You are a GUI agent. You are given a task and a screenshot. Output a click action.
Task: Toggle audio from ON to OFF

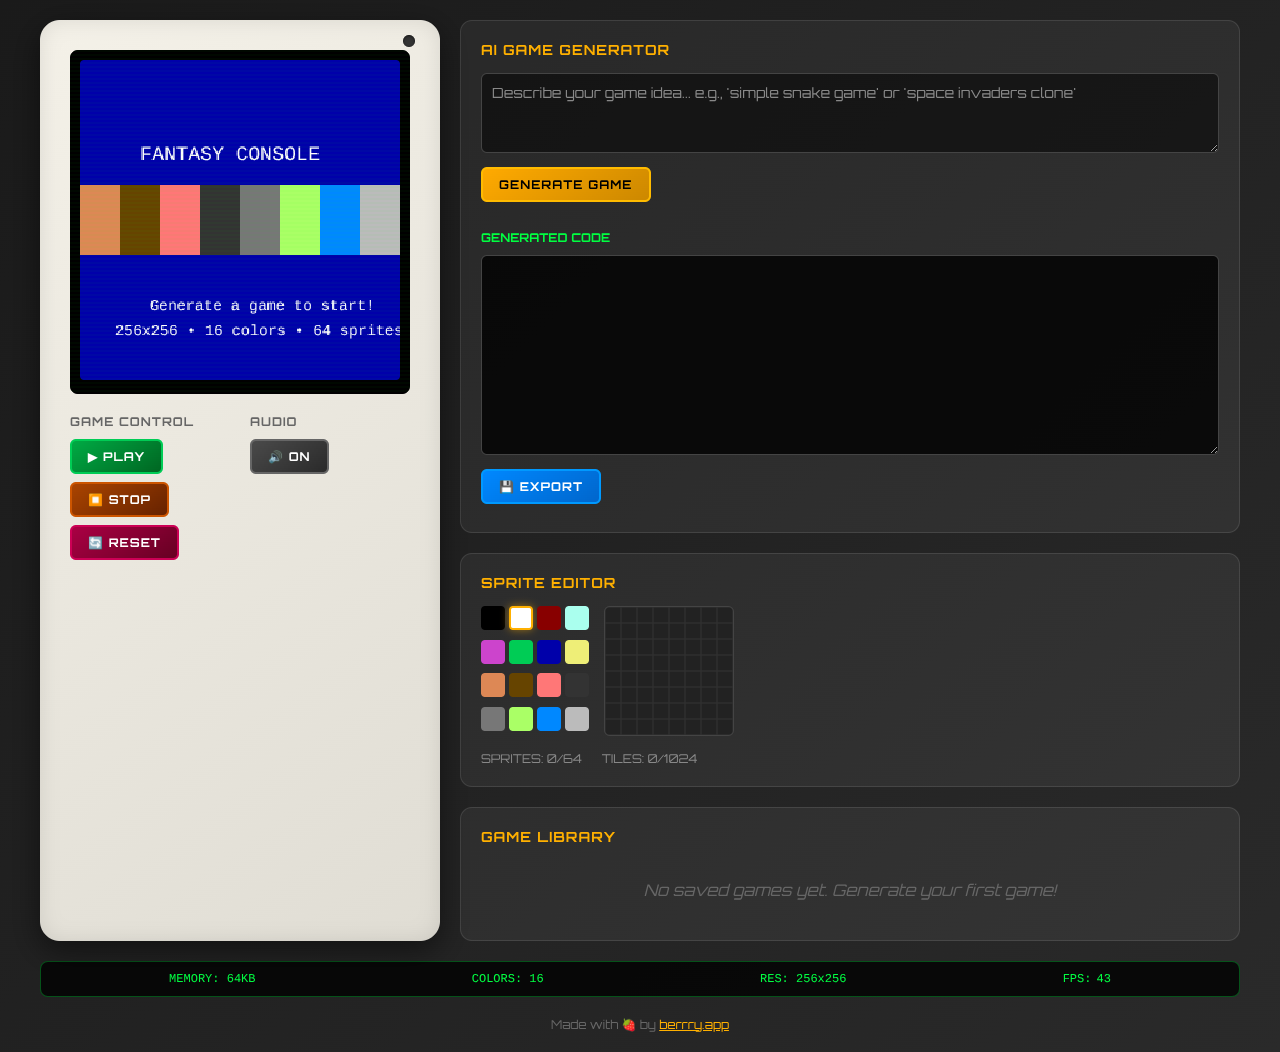pyautogui.click(x=289, y=456)
